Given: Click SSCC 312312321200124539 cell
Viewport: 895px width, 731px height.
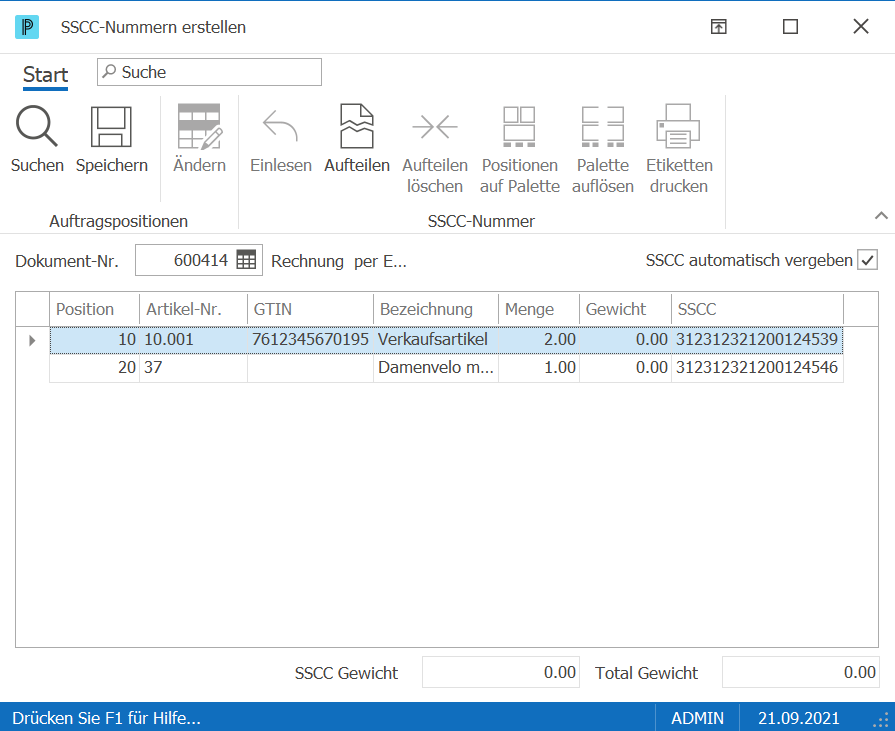Looking at the screenshot, I should point(757,340).
